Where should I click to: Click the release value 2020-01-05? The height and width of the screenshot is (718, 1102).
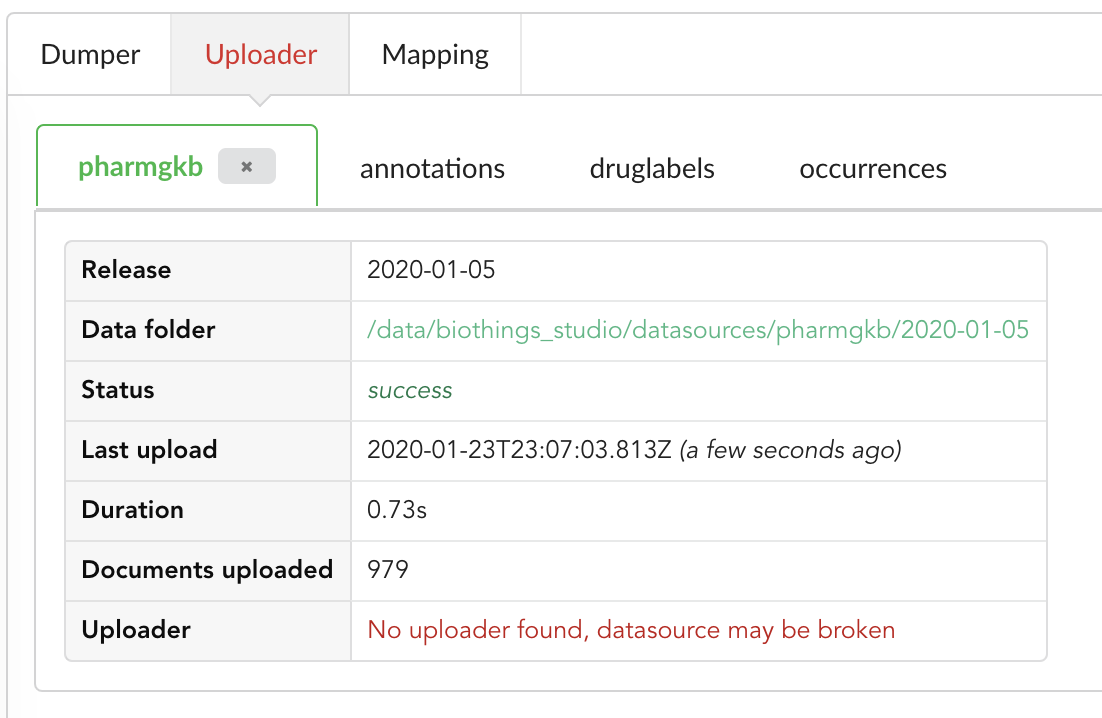(x=431, y=270)
